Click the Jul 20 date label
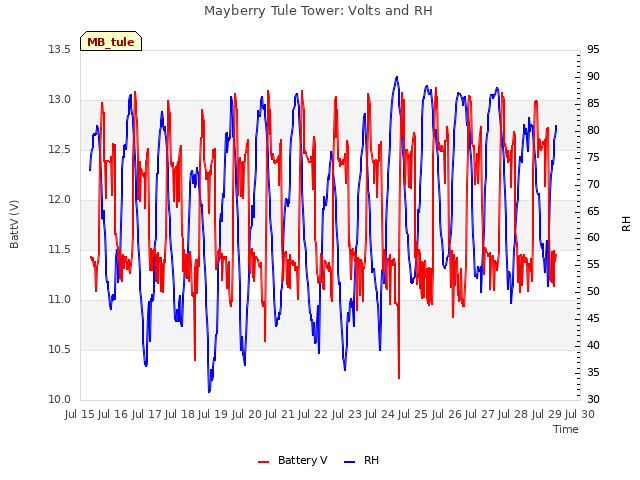 247,414
